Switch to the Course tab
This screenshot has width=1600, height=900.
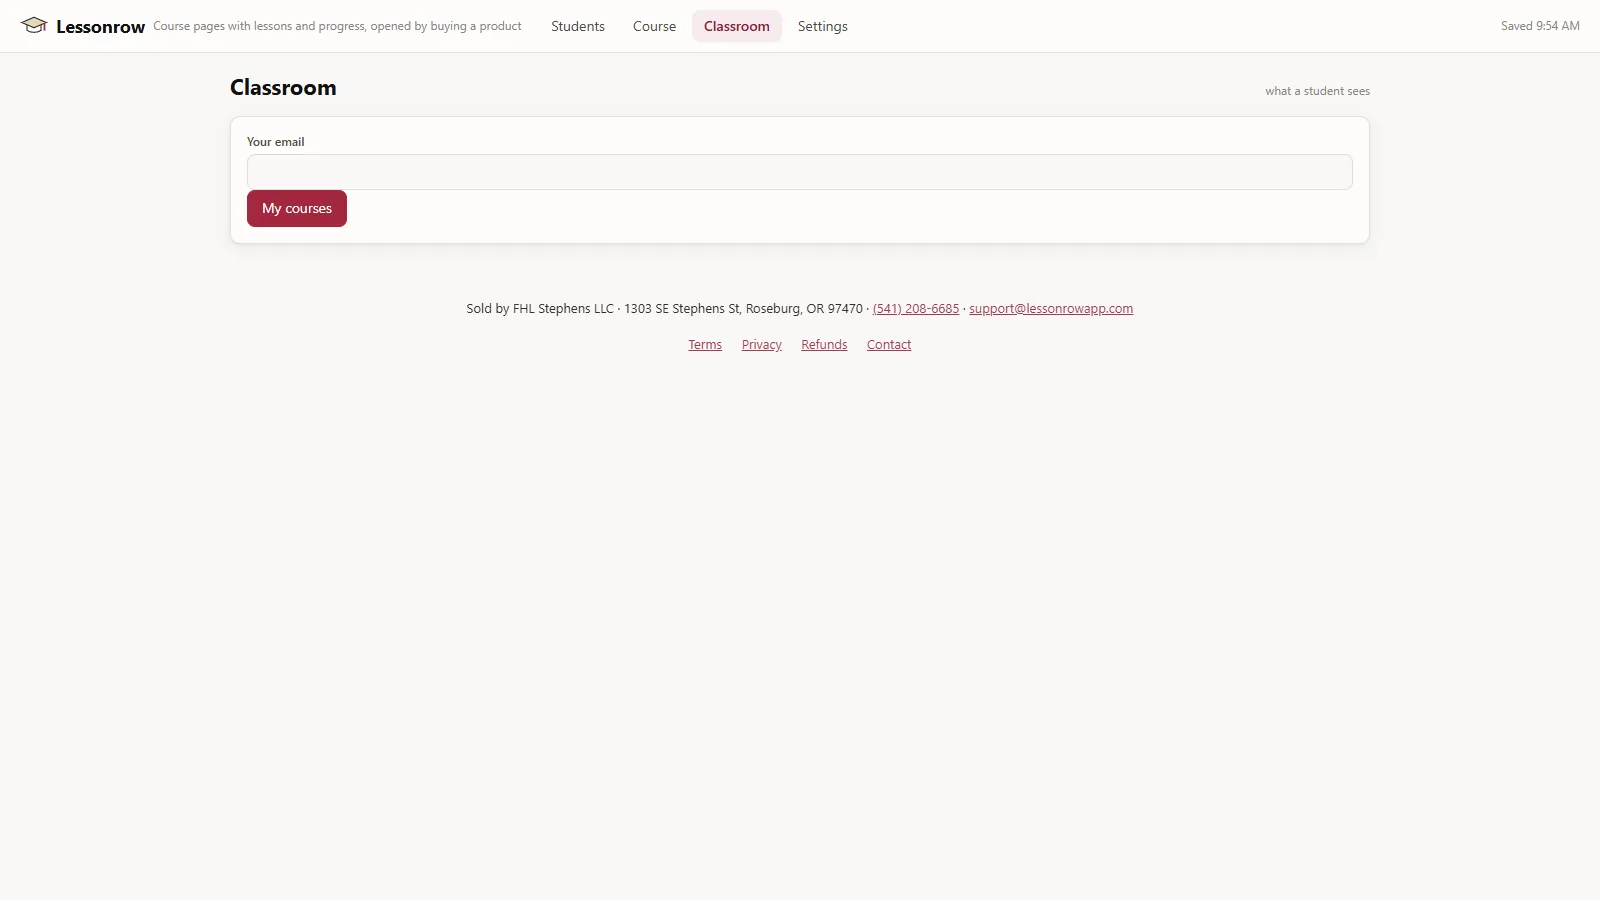coord(654,26)
